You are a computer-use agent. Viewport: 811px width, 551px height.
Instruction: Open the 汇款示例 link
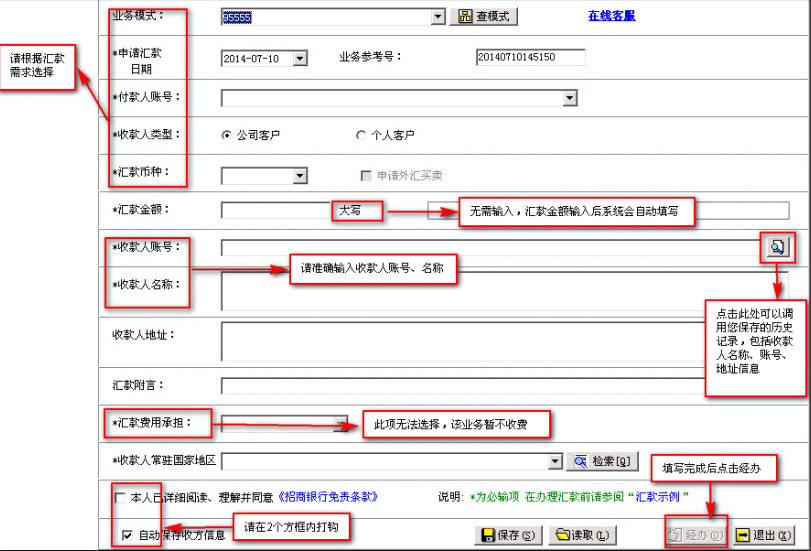coord(657,497)
